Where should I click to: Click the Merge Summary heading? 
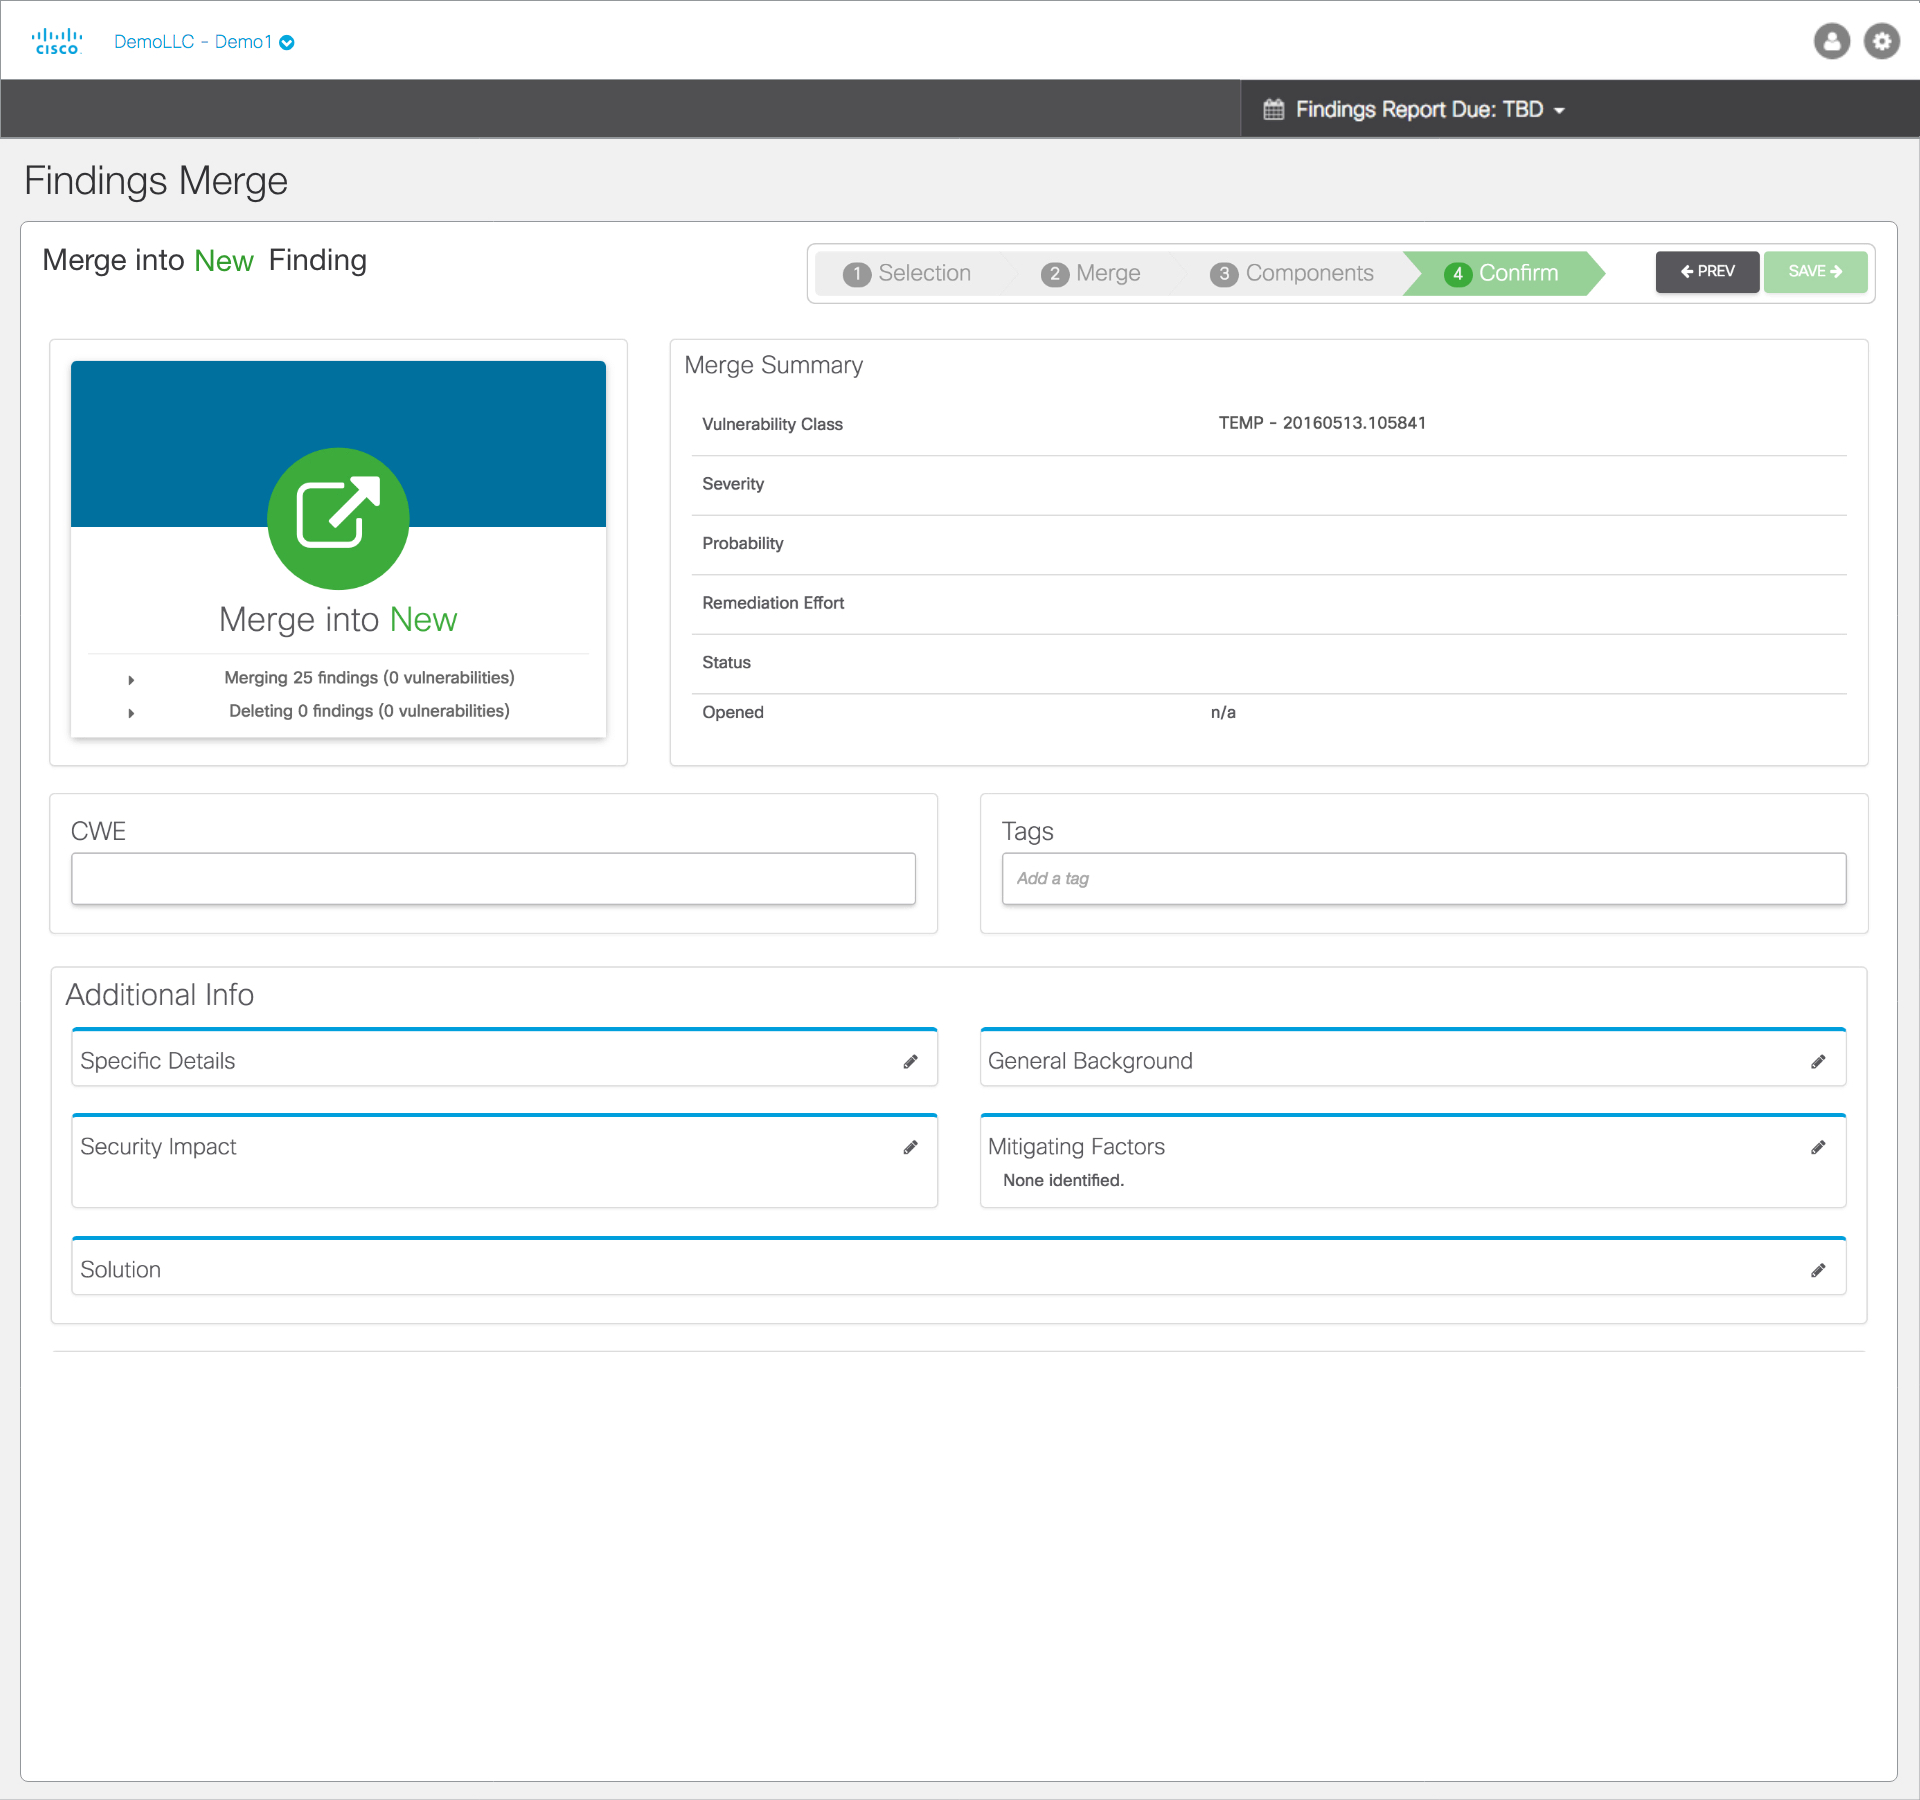coord(773,365)
